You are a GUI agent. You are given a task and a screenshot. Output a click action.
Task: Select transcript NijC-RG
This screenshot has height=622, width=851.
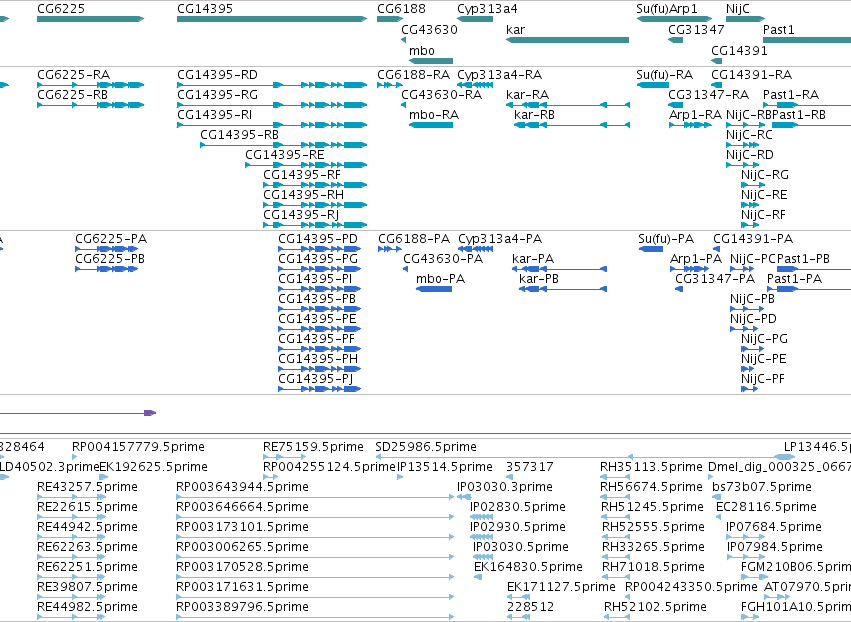click(765, 175)
